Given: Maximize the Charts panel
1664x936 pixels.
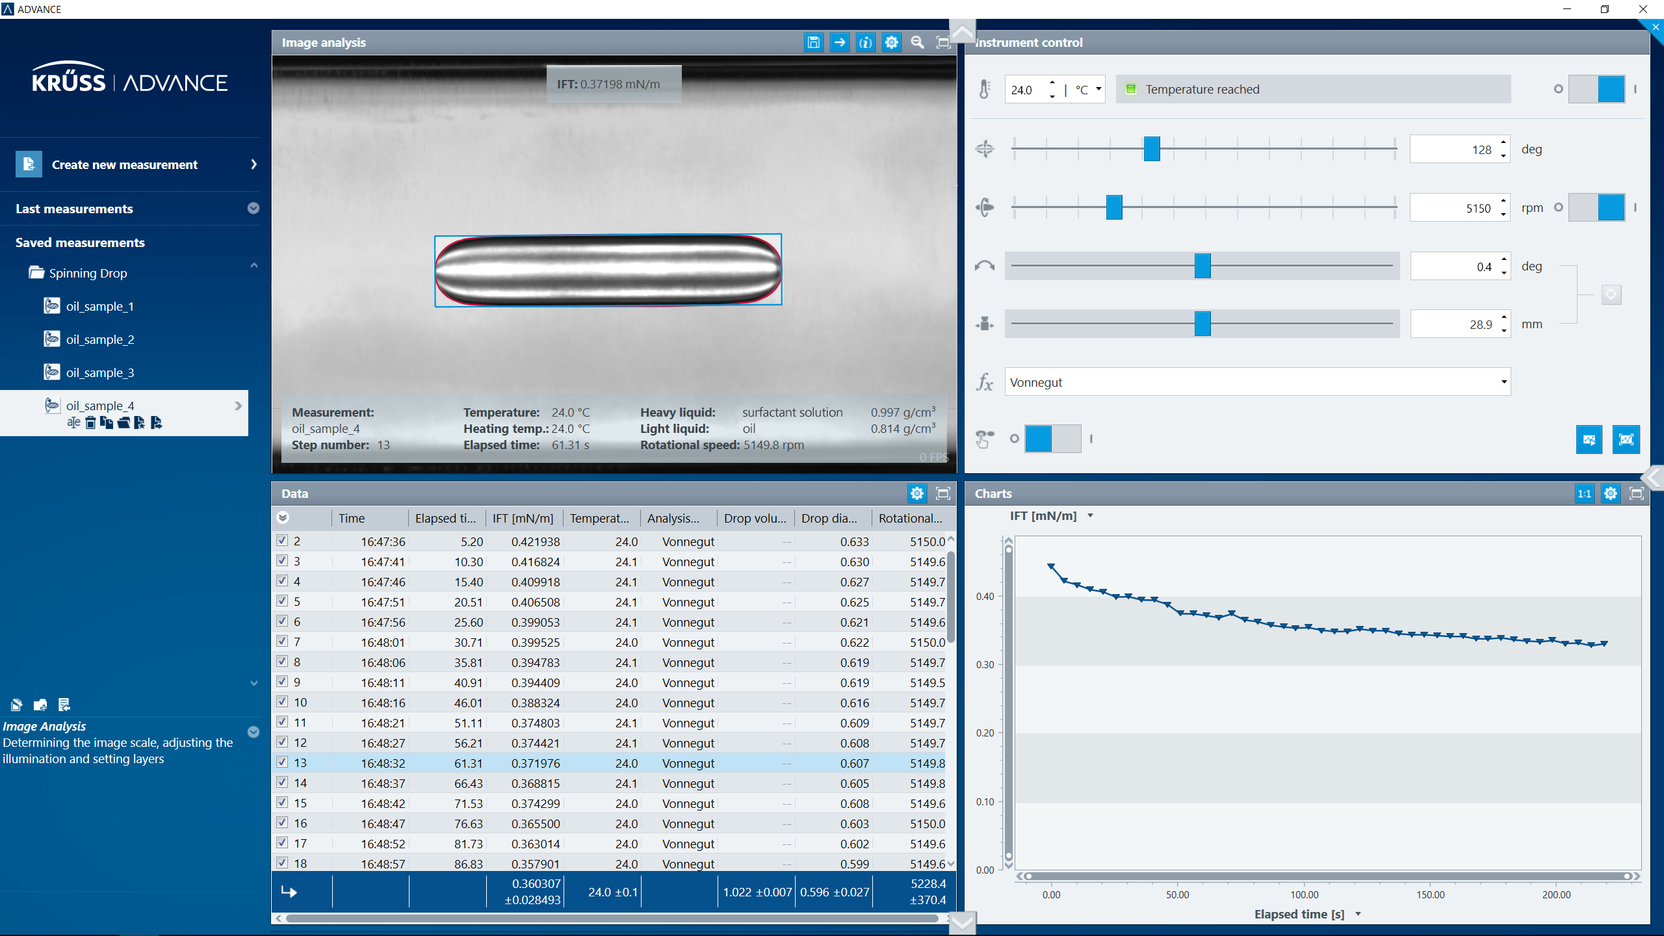Looking at the screenshot, I should (1636, 493).
